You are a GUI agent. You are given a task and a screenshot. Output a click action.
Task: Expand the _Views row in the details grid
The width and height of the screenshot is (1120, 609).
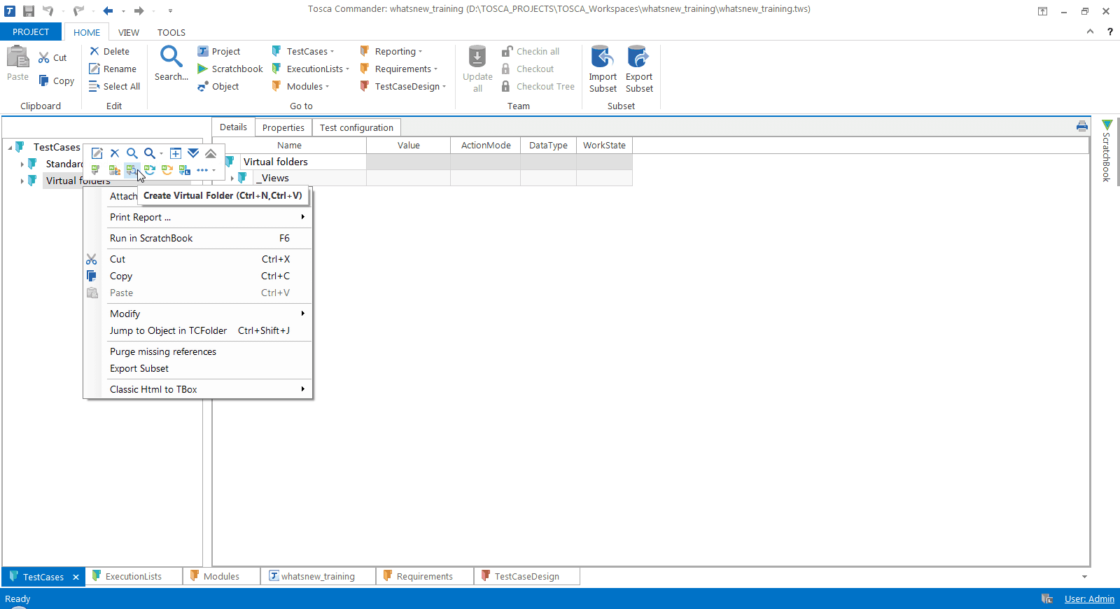[x=232, y=178]
